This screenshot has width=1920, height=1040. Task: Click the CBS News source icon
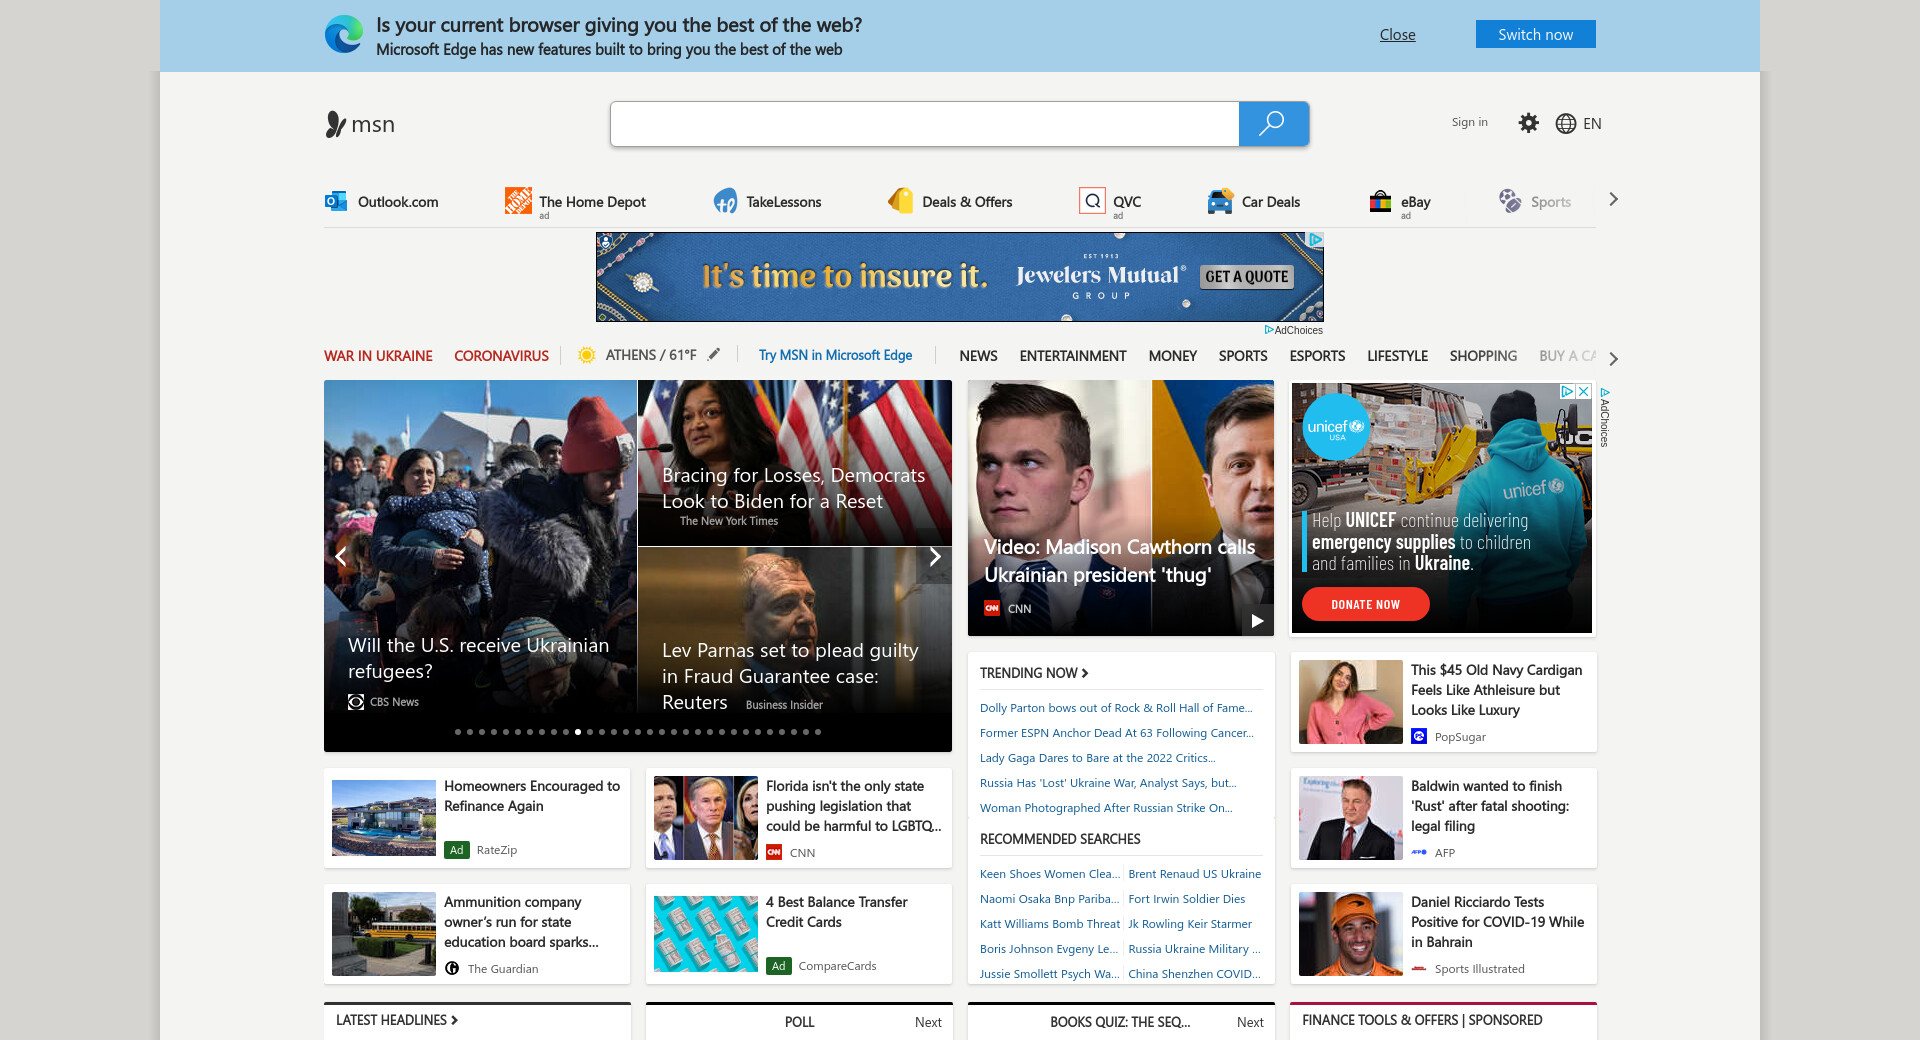pyautogui.click(x=356, y=702)
